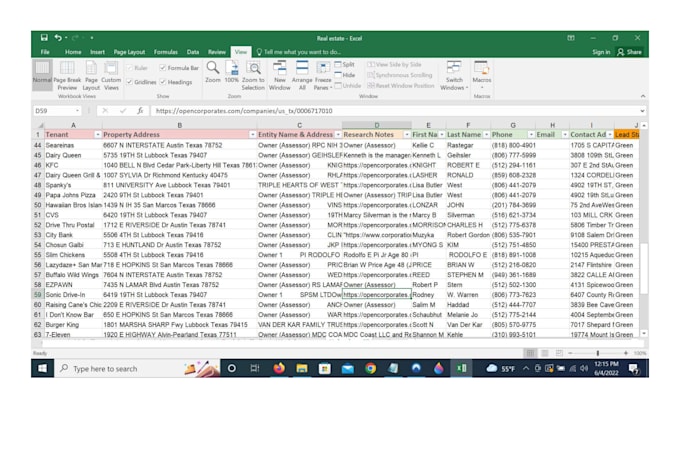The width and height of the screenshot is (680, 459).
Task: Zoom out with status bar minus
Action: pyautogui.click(x=570, y=353)
